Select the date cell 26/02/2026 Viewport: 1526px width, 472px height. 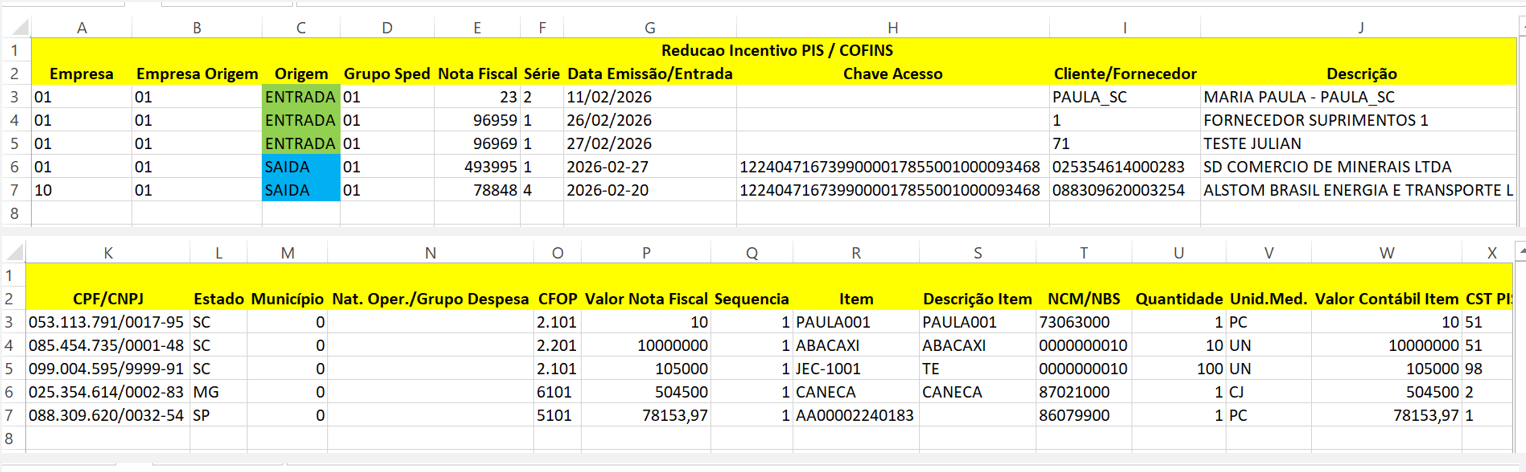pos(650,120)
